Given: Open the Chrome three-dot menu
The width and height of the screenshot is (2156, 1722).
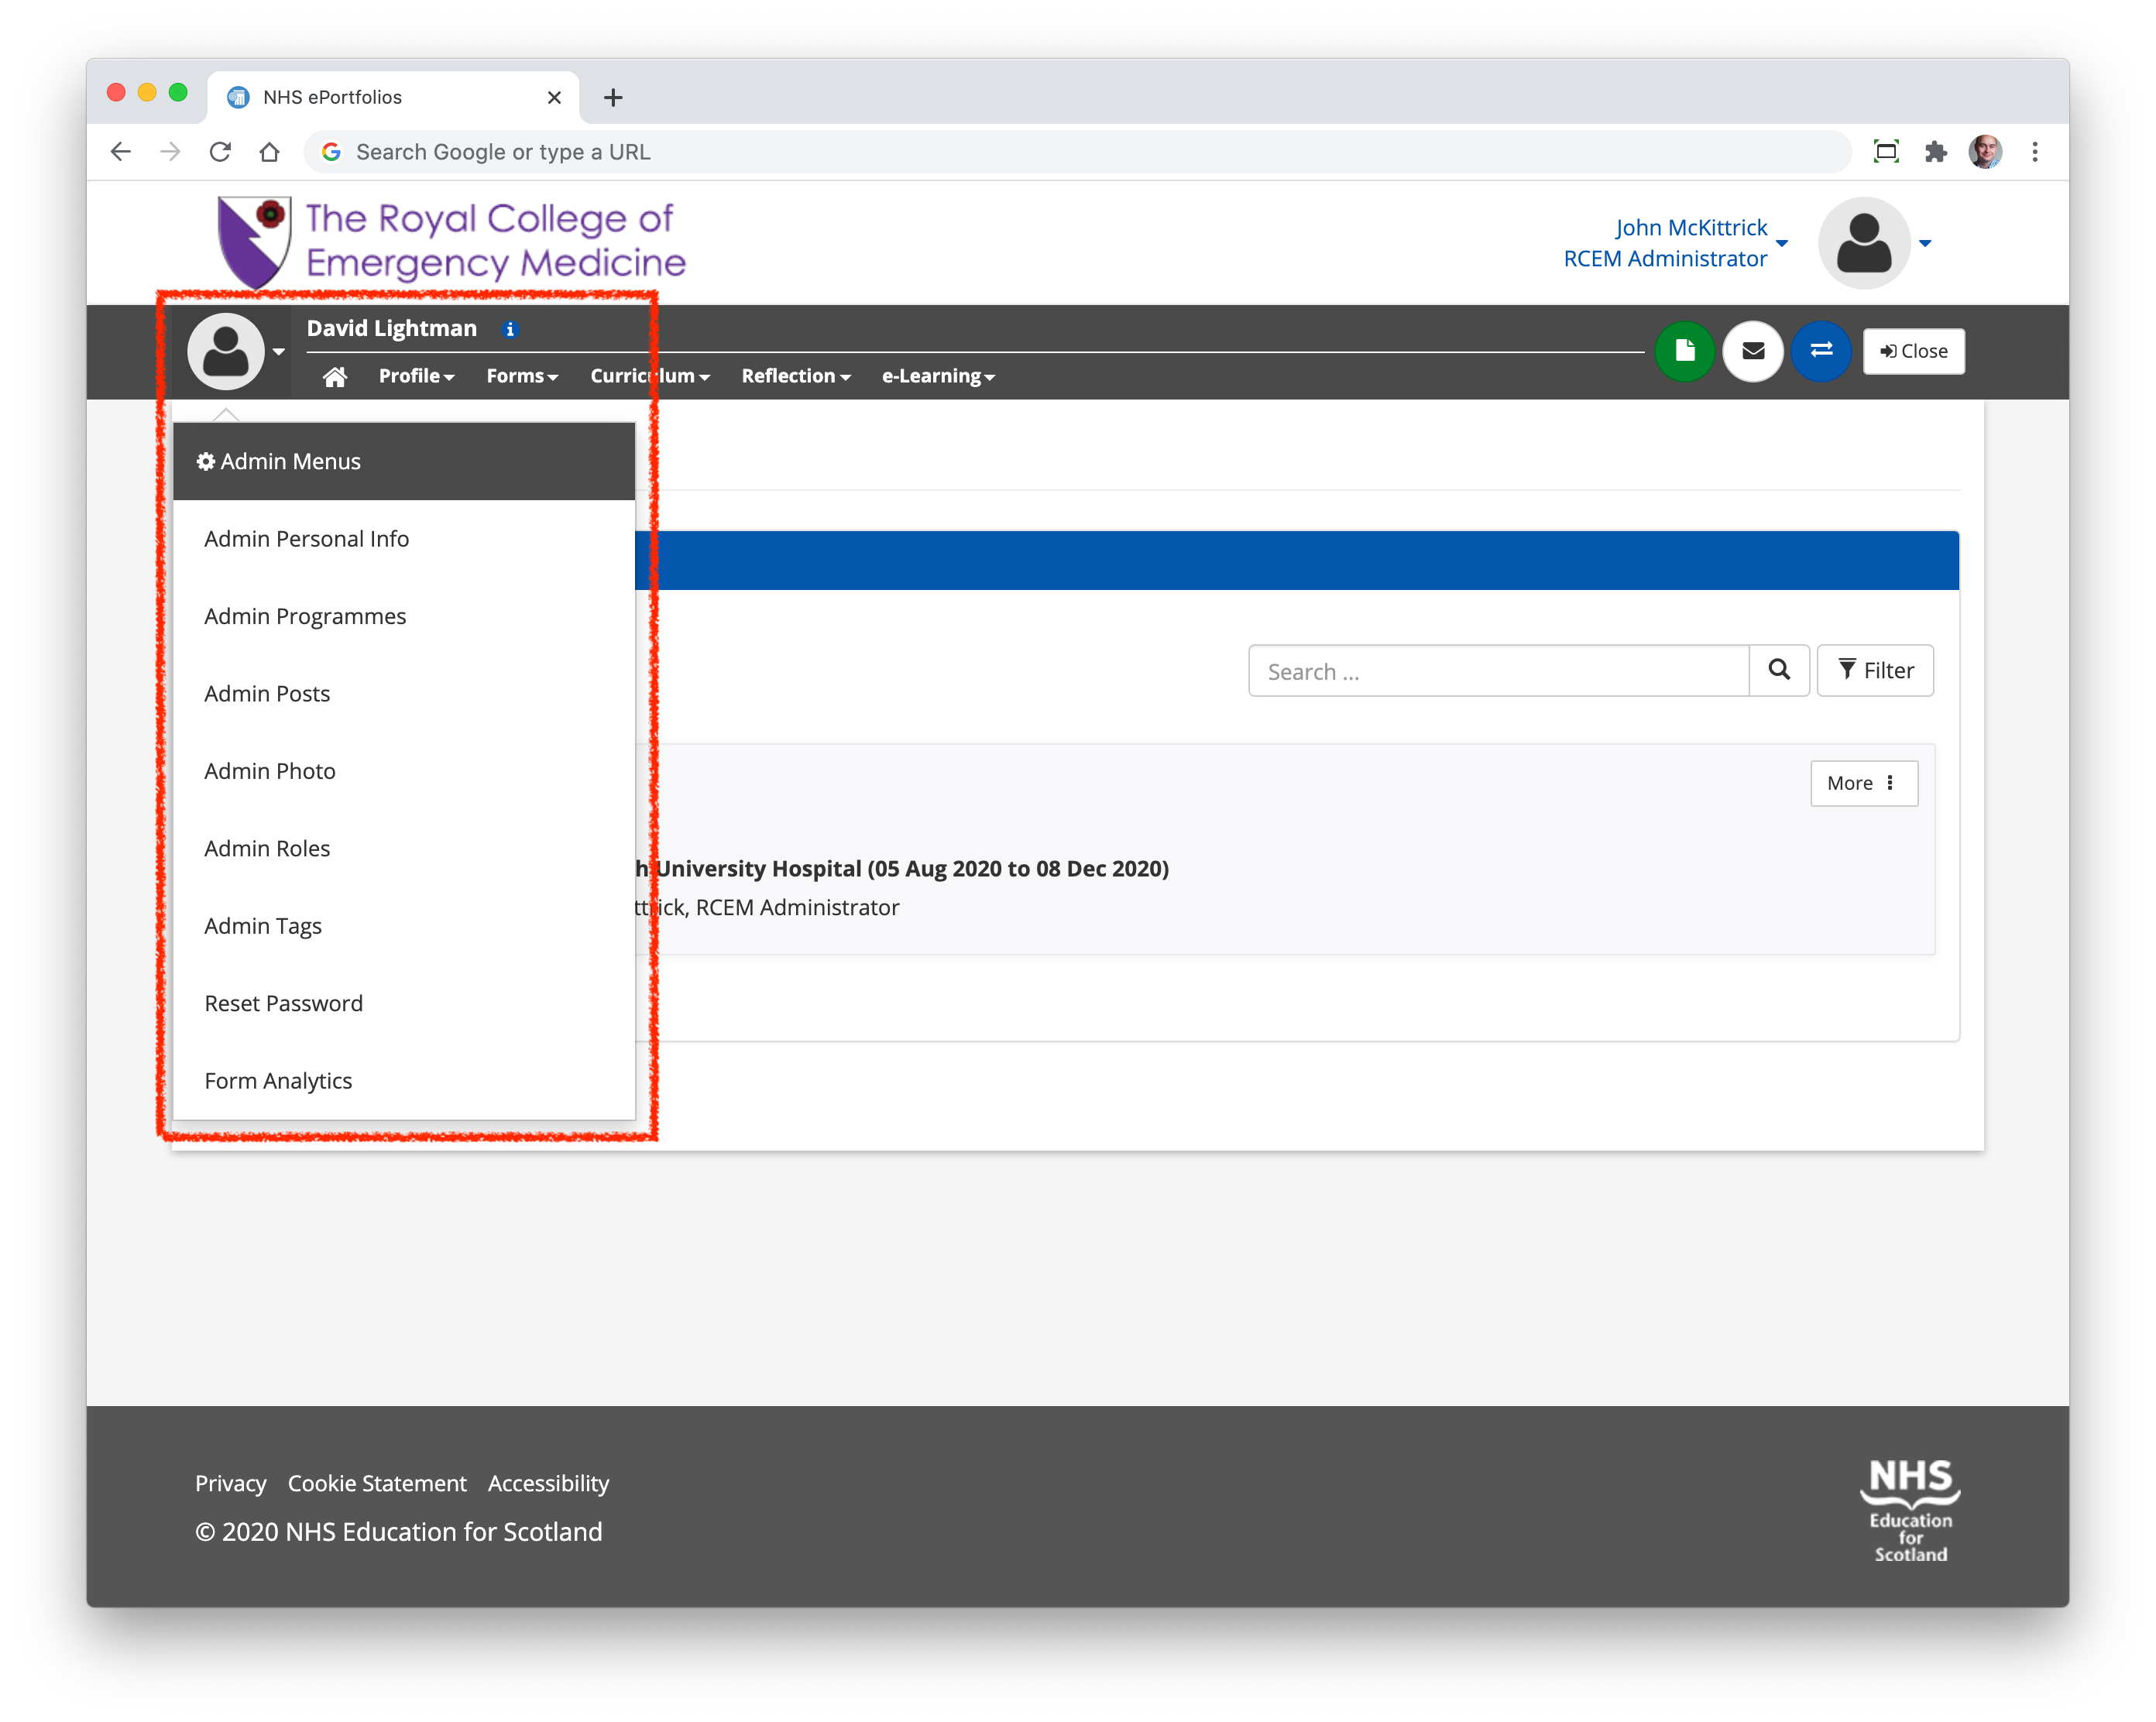Looking at the screenshot, I should coord(2034,152).
